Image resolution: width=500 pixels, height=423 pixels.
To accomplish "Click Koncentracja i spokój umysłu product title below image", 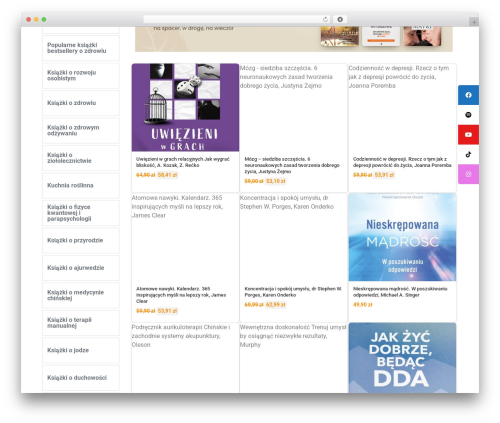I will (293, 292).
